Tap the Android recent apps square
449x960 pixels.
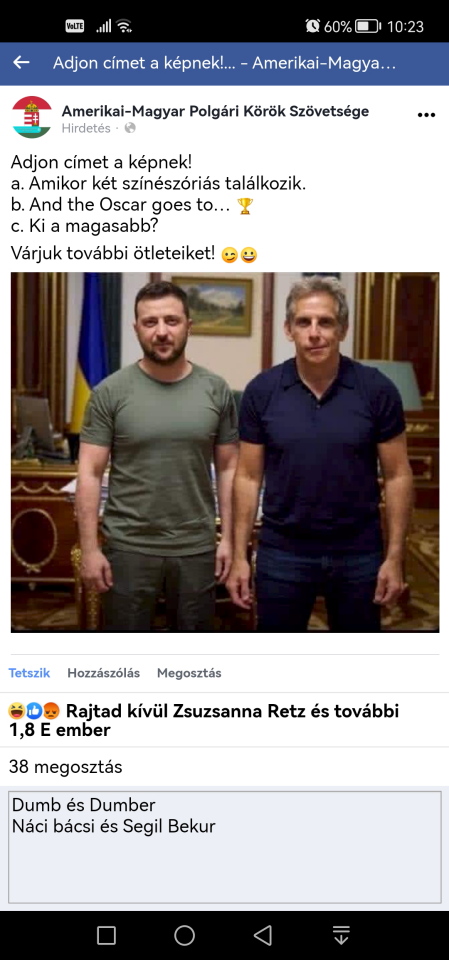click(x=106, y=936)
